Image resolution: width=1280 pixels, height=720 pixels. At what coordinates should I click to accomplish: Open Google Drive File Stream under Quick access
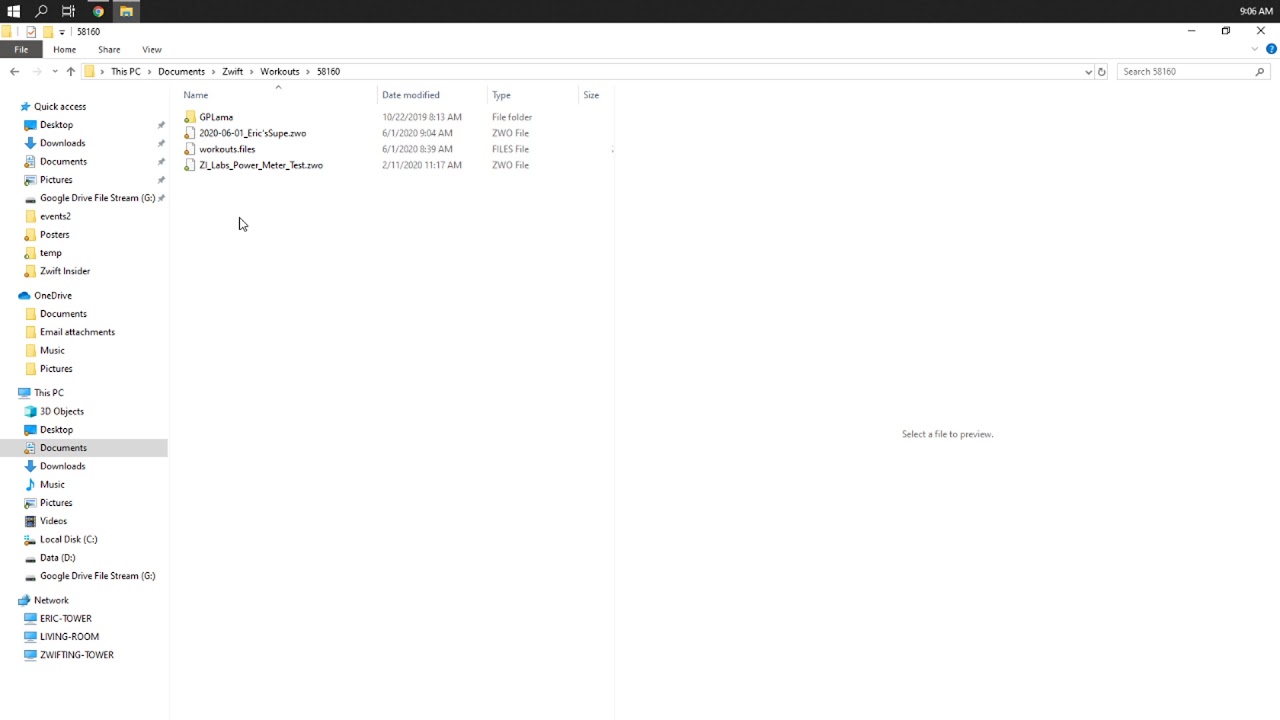[97, 198]
